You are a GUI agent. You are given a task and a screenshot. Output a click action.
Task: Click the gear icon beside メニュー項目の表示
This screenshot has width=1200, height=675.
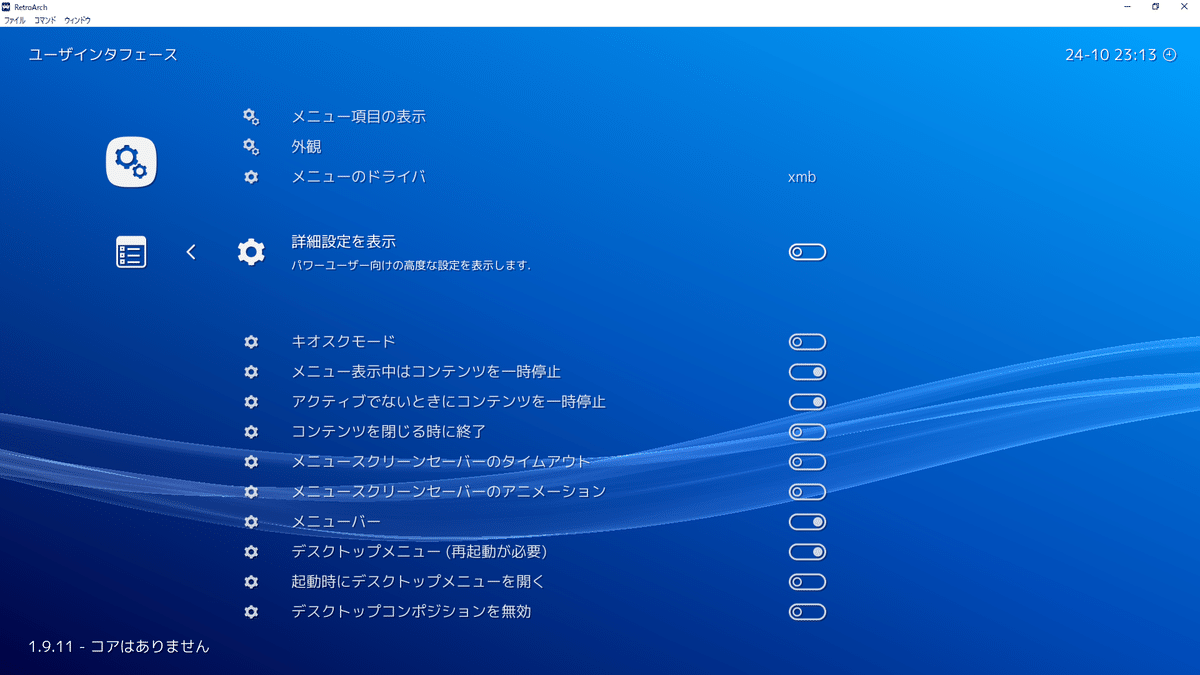[251, 117]
